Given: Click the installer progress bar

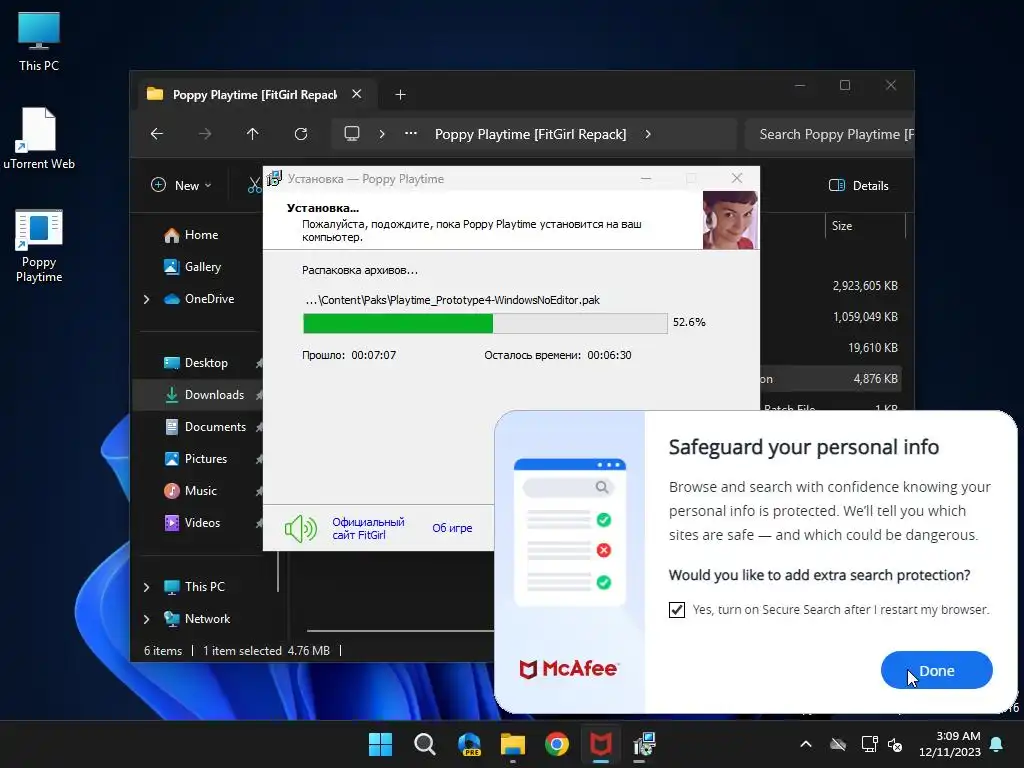Looking at the screenshot, I should (485, 323).
